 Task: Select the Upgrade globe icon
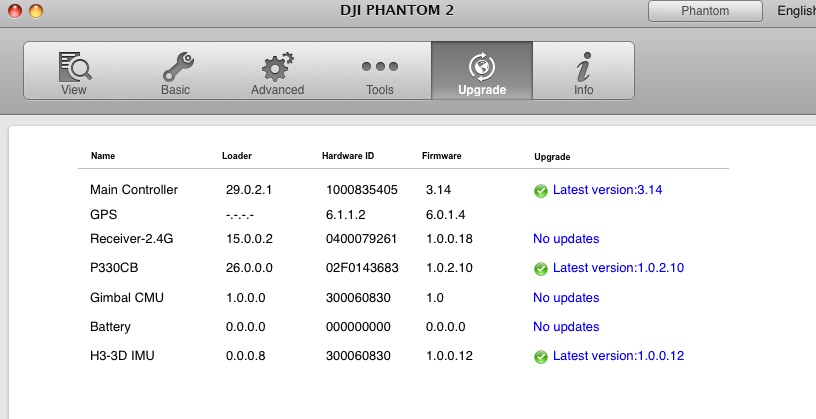coord(482,67)
